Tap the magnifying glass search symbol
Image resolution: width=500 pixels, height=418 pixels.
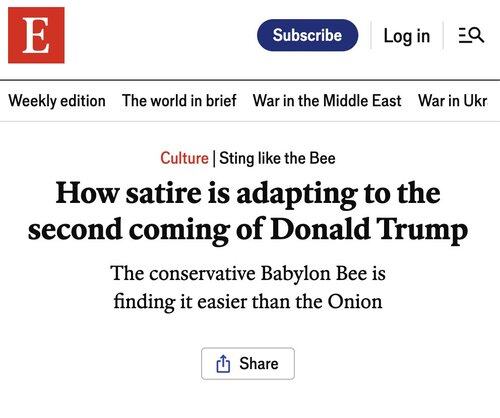[x=477, y=35]
